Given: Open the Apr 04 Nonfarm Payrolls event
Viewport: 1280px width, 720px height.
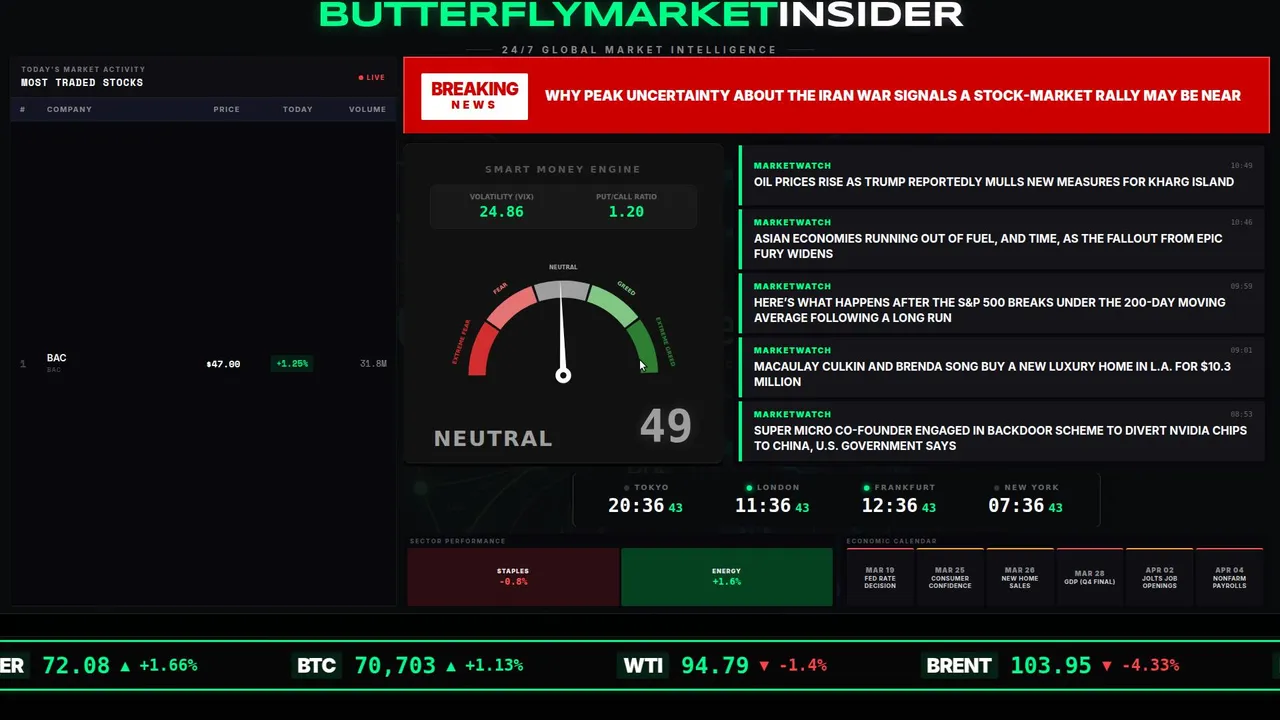Looking at the screenshot, I should point(1230,577).
